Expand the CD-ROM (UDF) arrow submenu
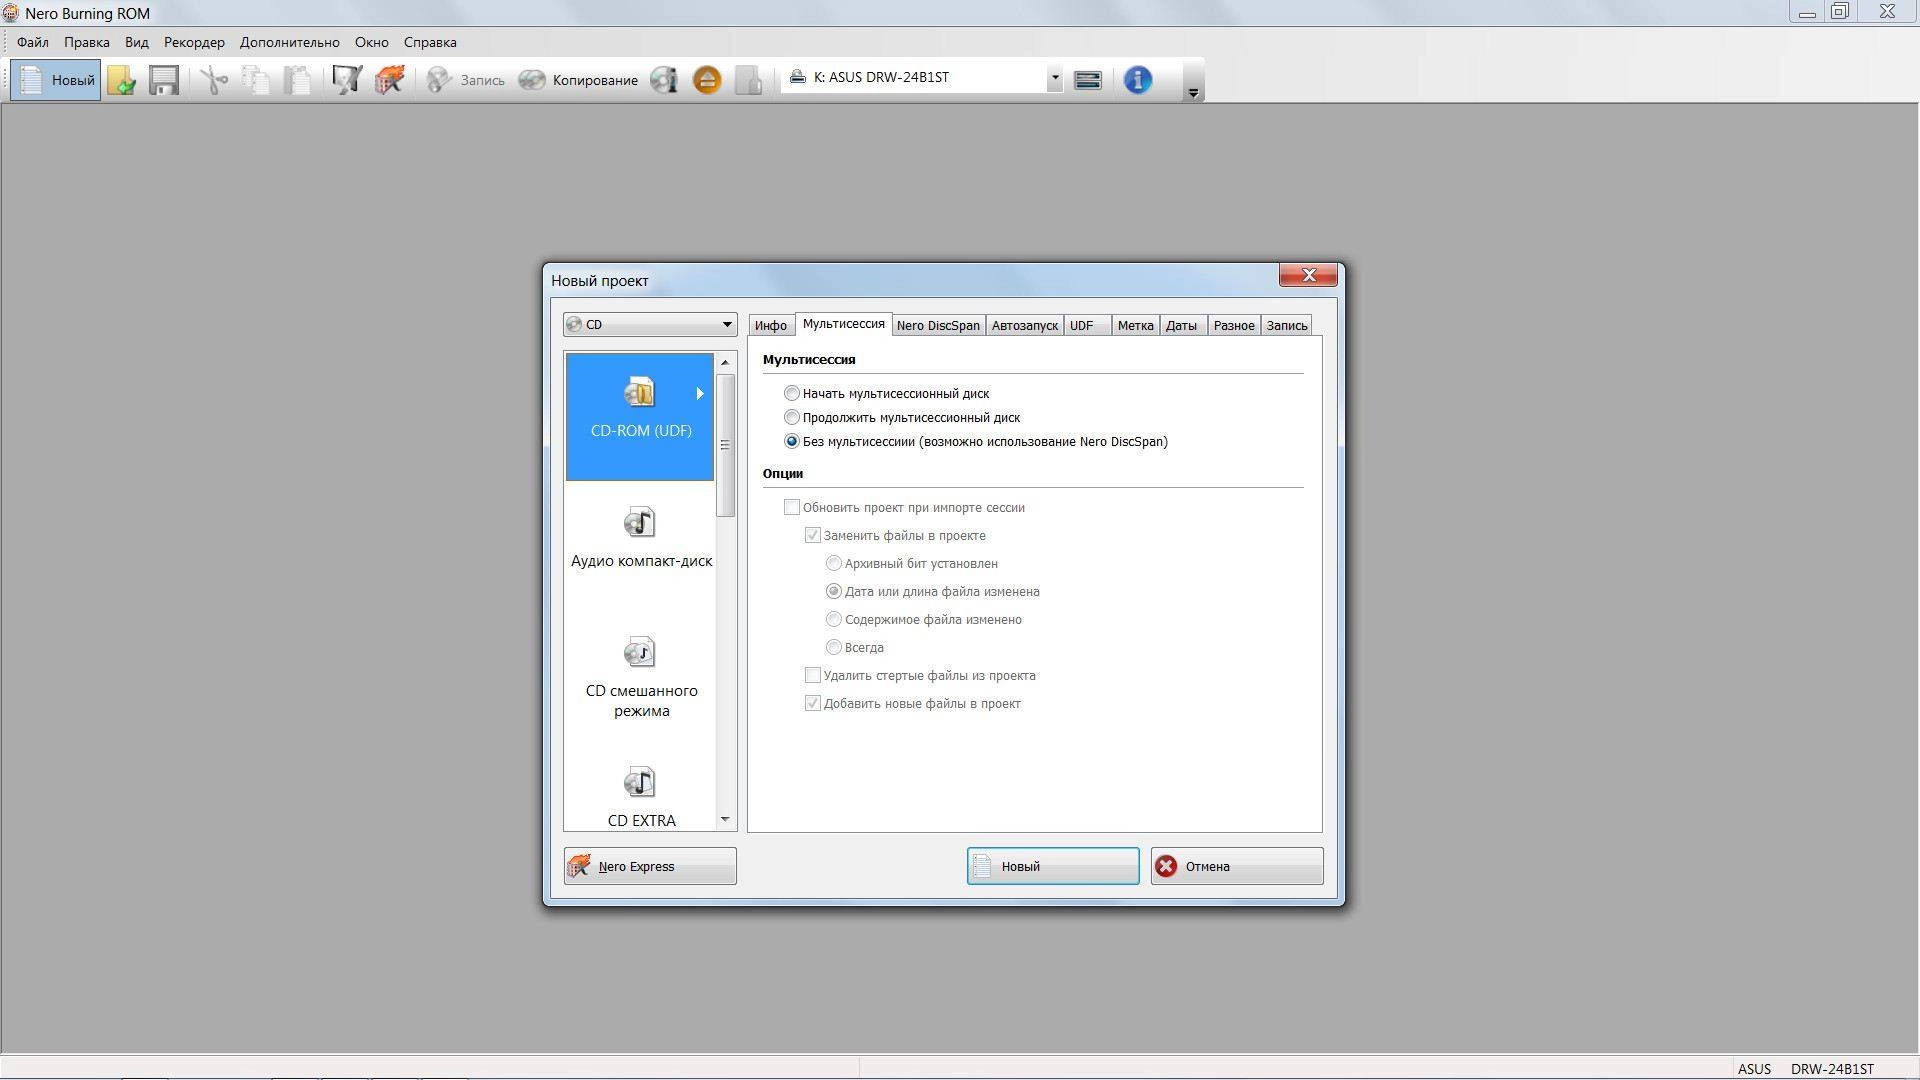1920x1080 pixels. (x=700, y=394)
